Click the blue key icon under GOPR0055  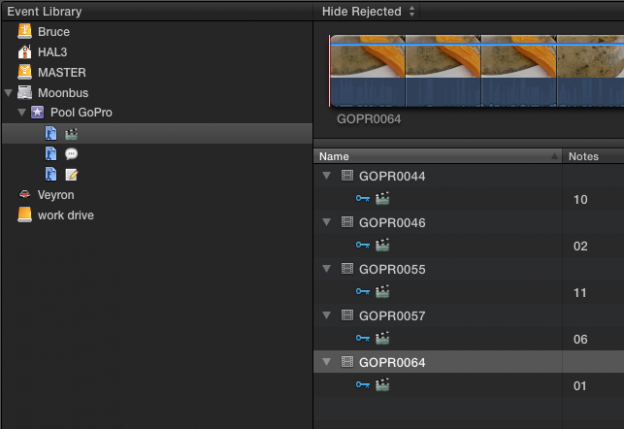tap(363, 292)
